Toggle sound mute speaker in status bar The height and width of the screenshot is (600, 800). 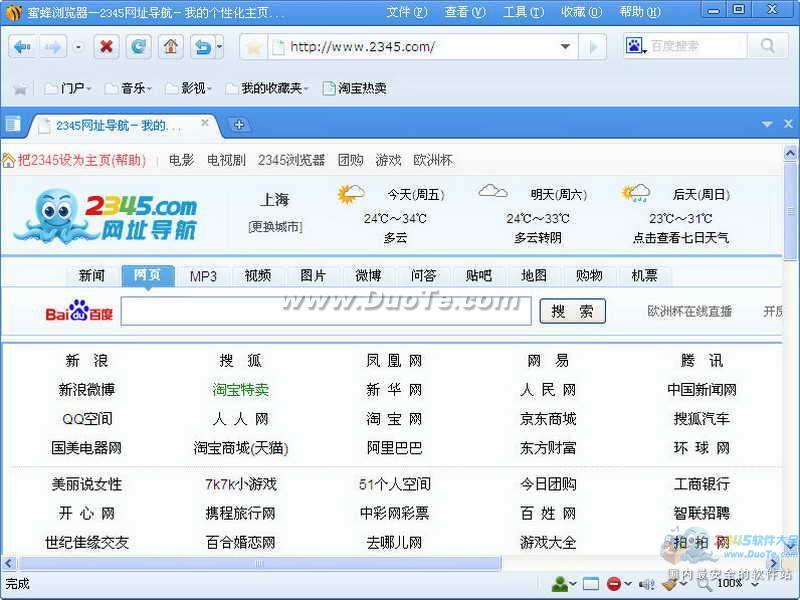pos(646,584)
